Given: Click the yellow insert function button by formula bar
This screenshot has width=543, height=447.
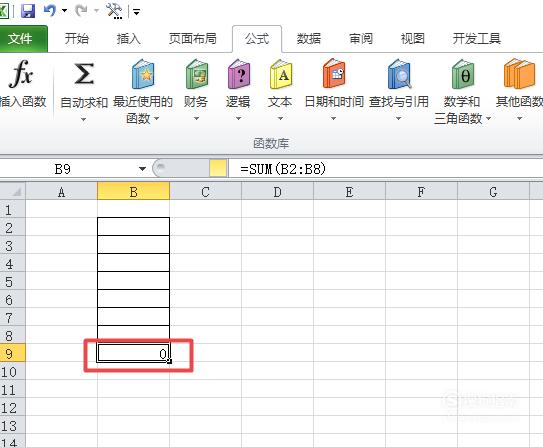Looking at the screenshot, I should [x=218, y=168].
